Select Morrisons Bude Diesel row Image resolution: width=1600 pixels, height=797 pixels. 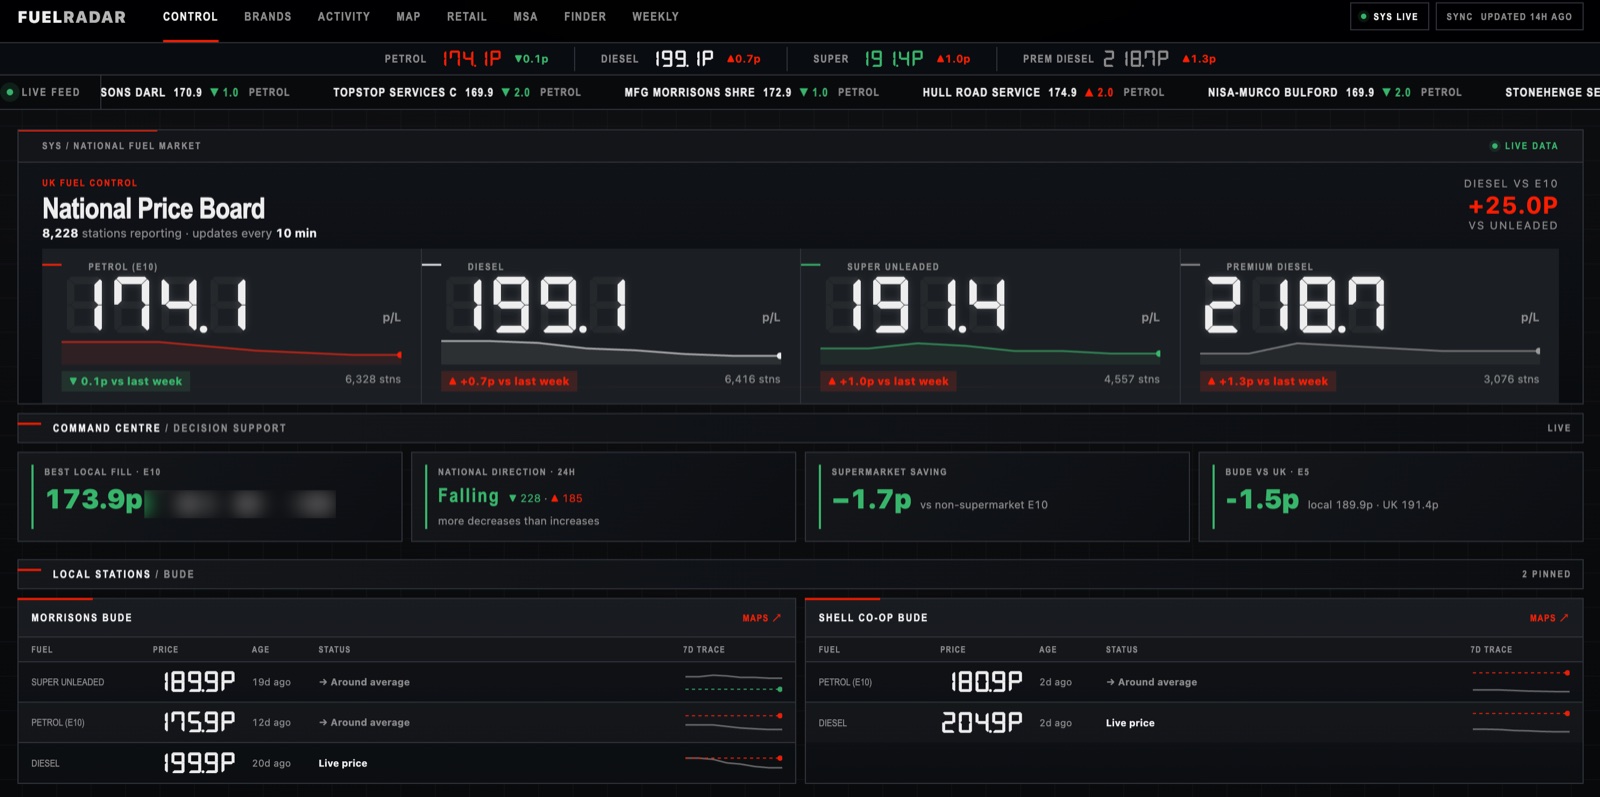pyautogui.click(x=407, y=763)
